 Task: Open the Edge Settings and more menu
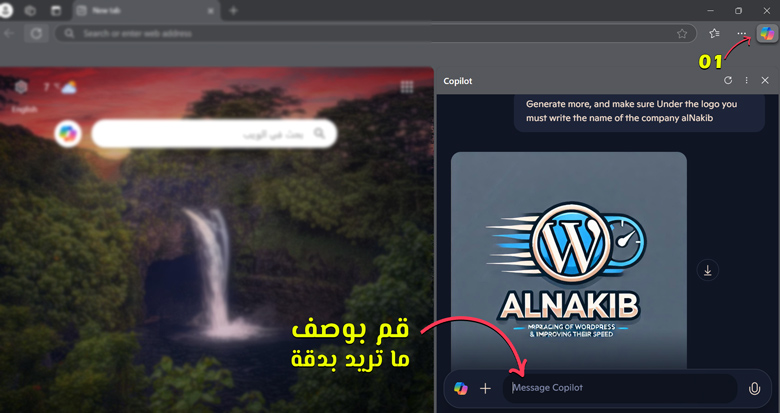[x=741, y=34]
